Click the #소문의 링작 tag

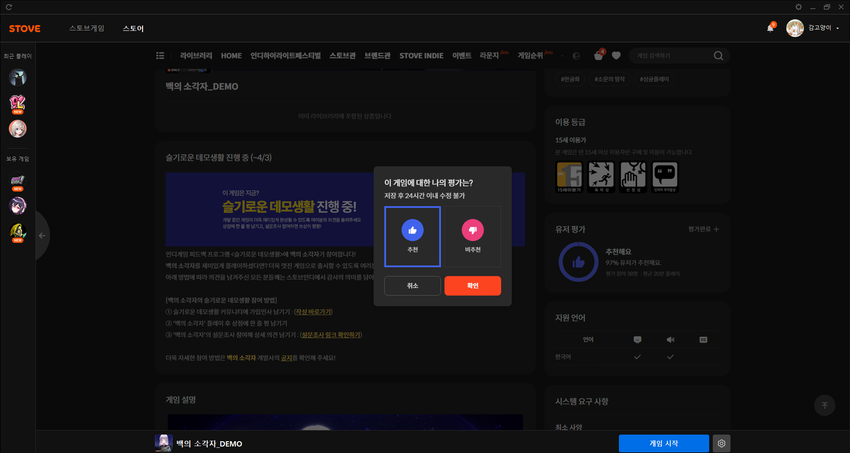coord(610,79)
